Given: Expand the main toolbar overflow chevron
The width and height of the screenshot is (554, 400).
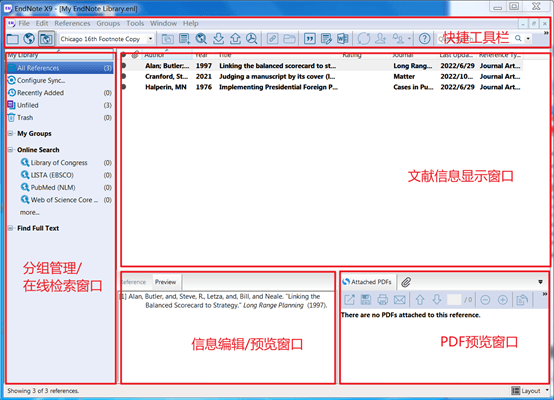Looking at the screenshot, I should (546, 33).
